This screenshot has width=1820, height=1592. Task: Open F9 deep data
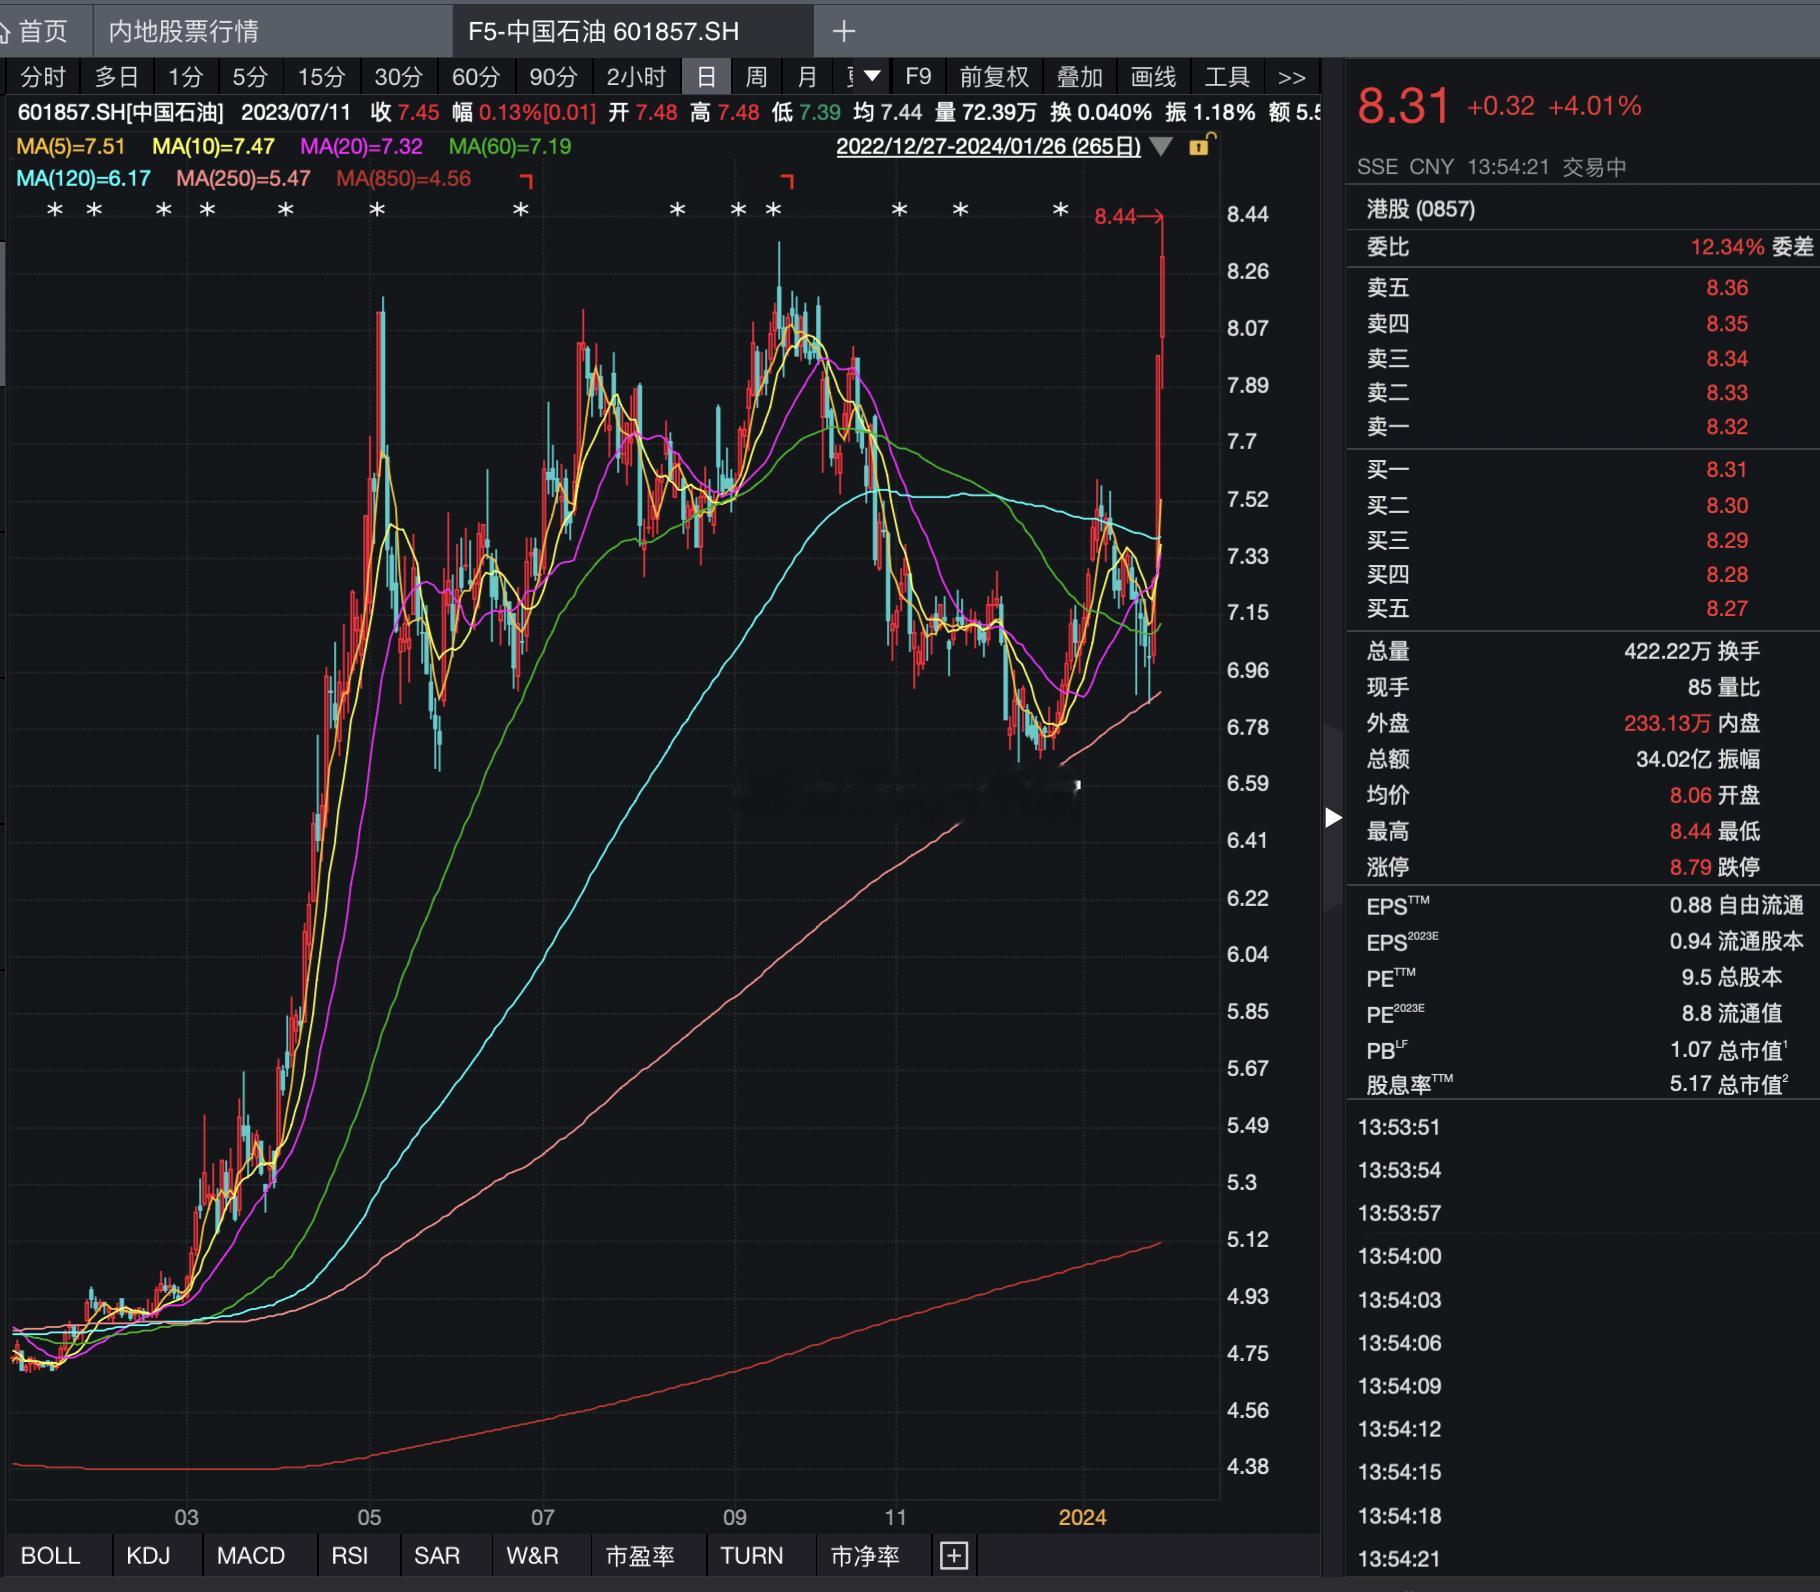click(x=918, y=77)
